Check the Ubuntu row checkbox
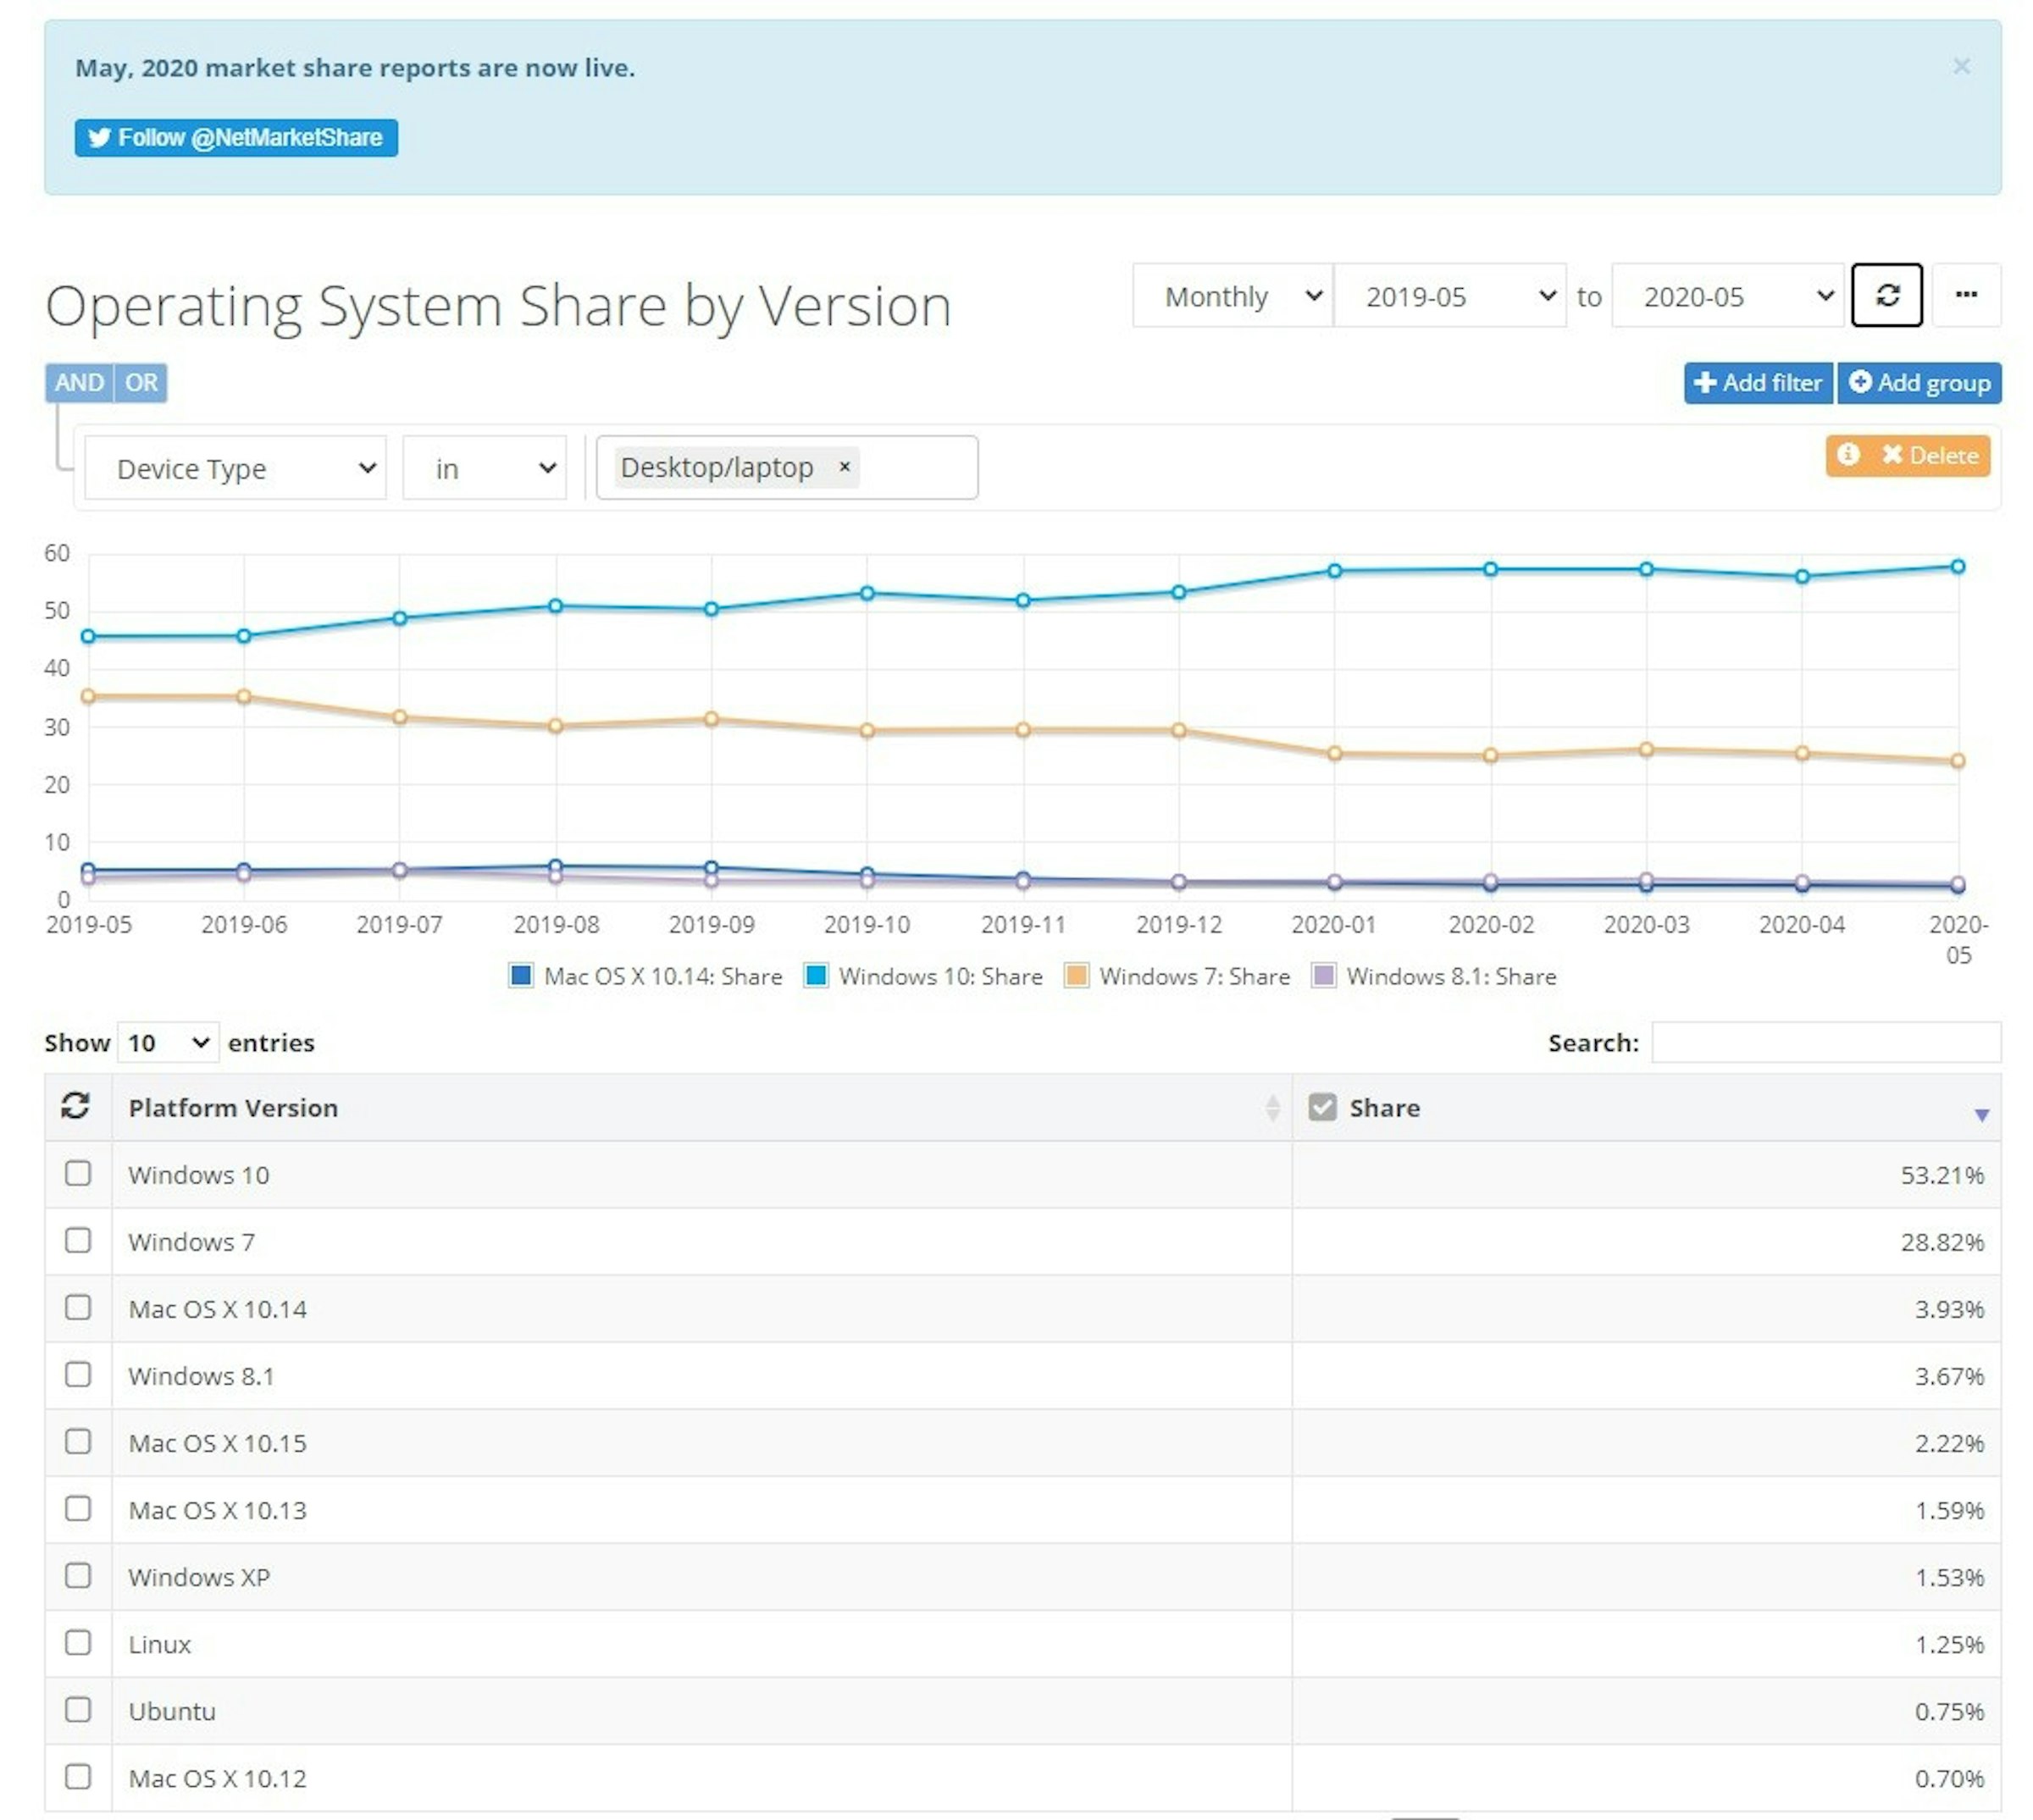2033x1820 pixels. click(x=78, y=1708)
